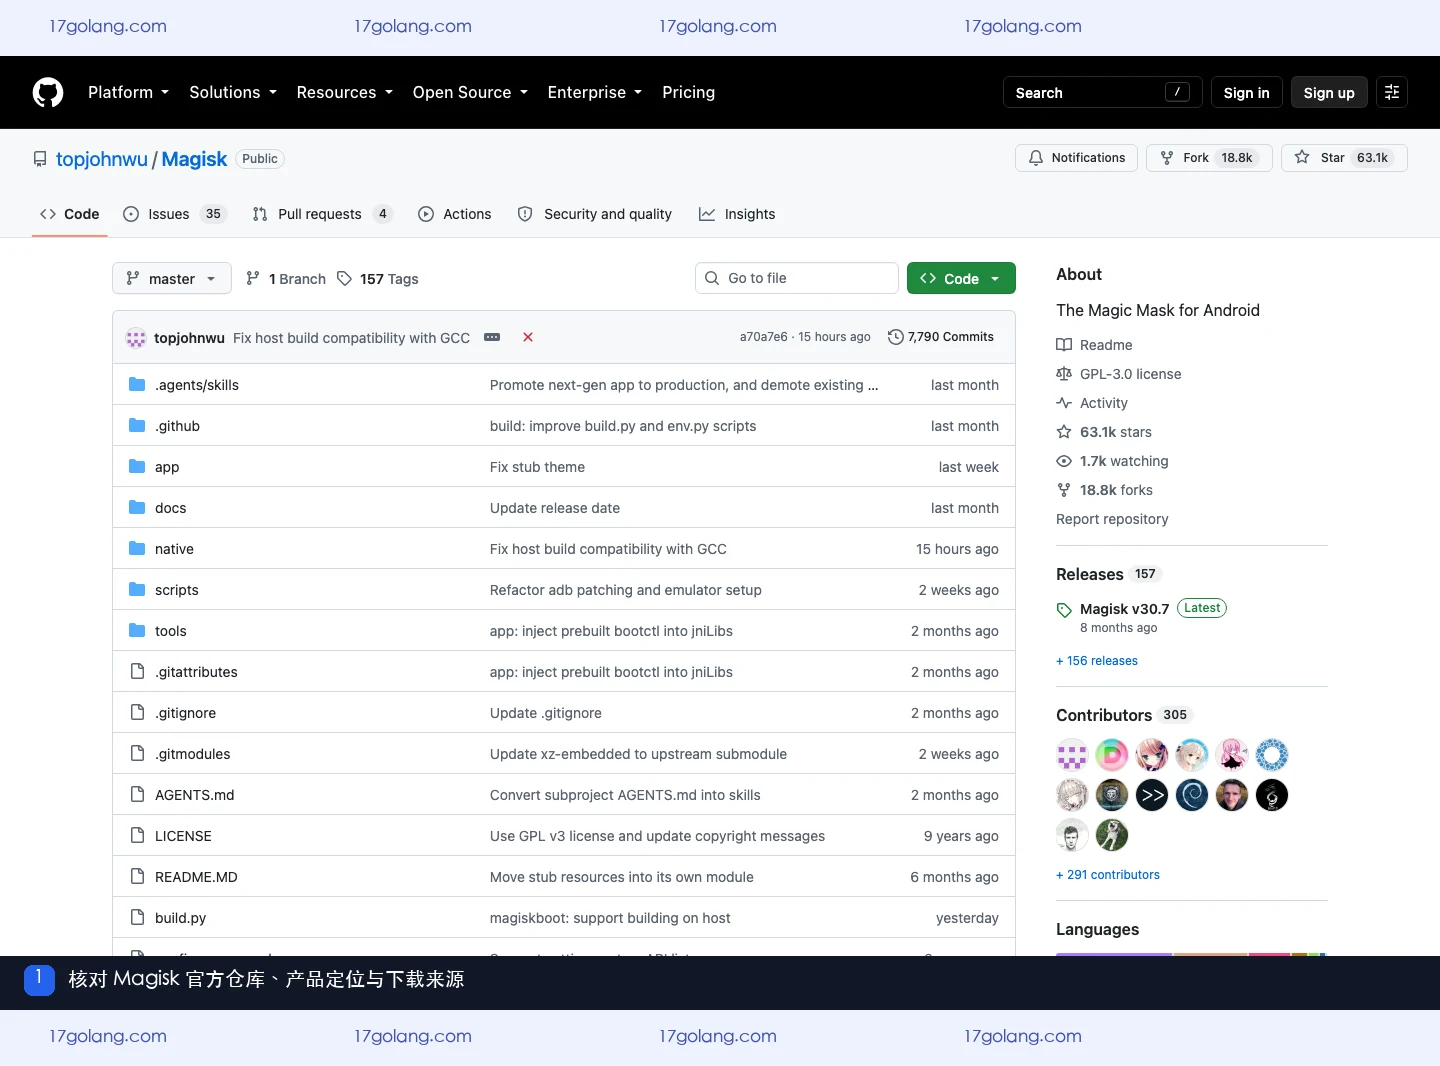The width and height of the screenshot is (1440, 1066).
Task: Expand the Enterprise menu
Action: (595, 92)
